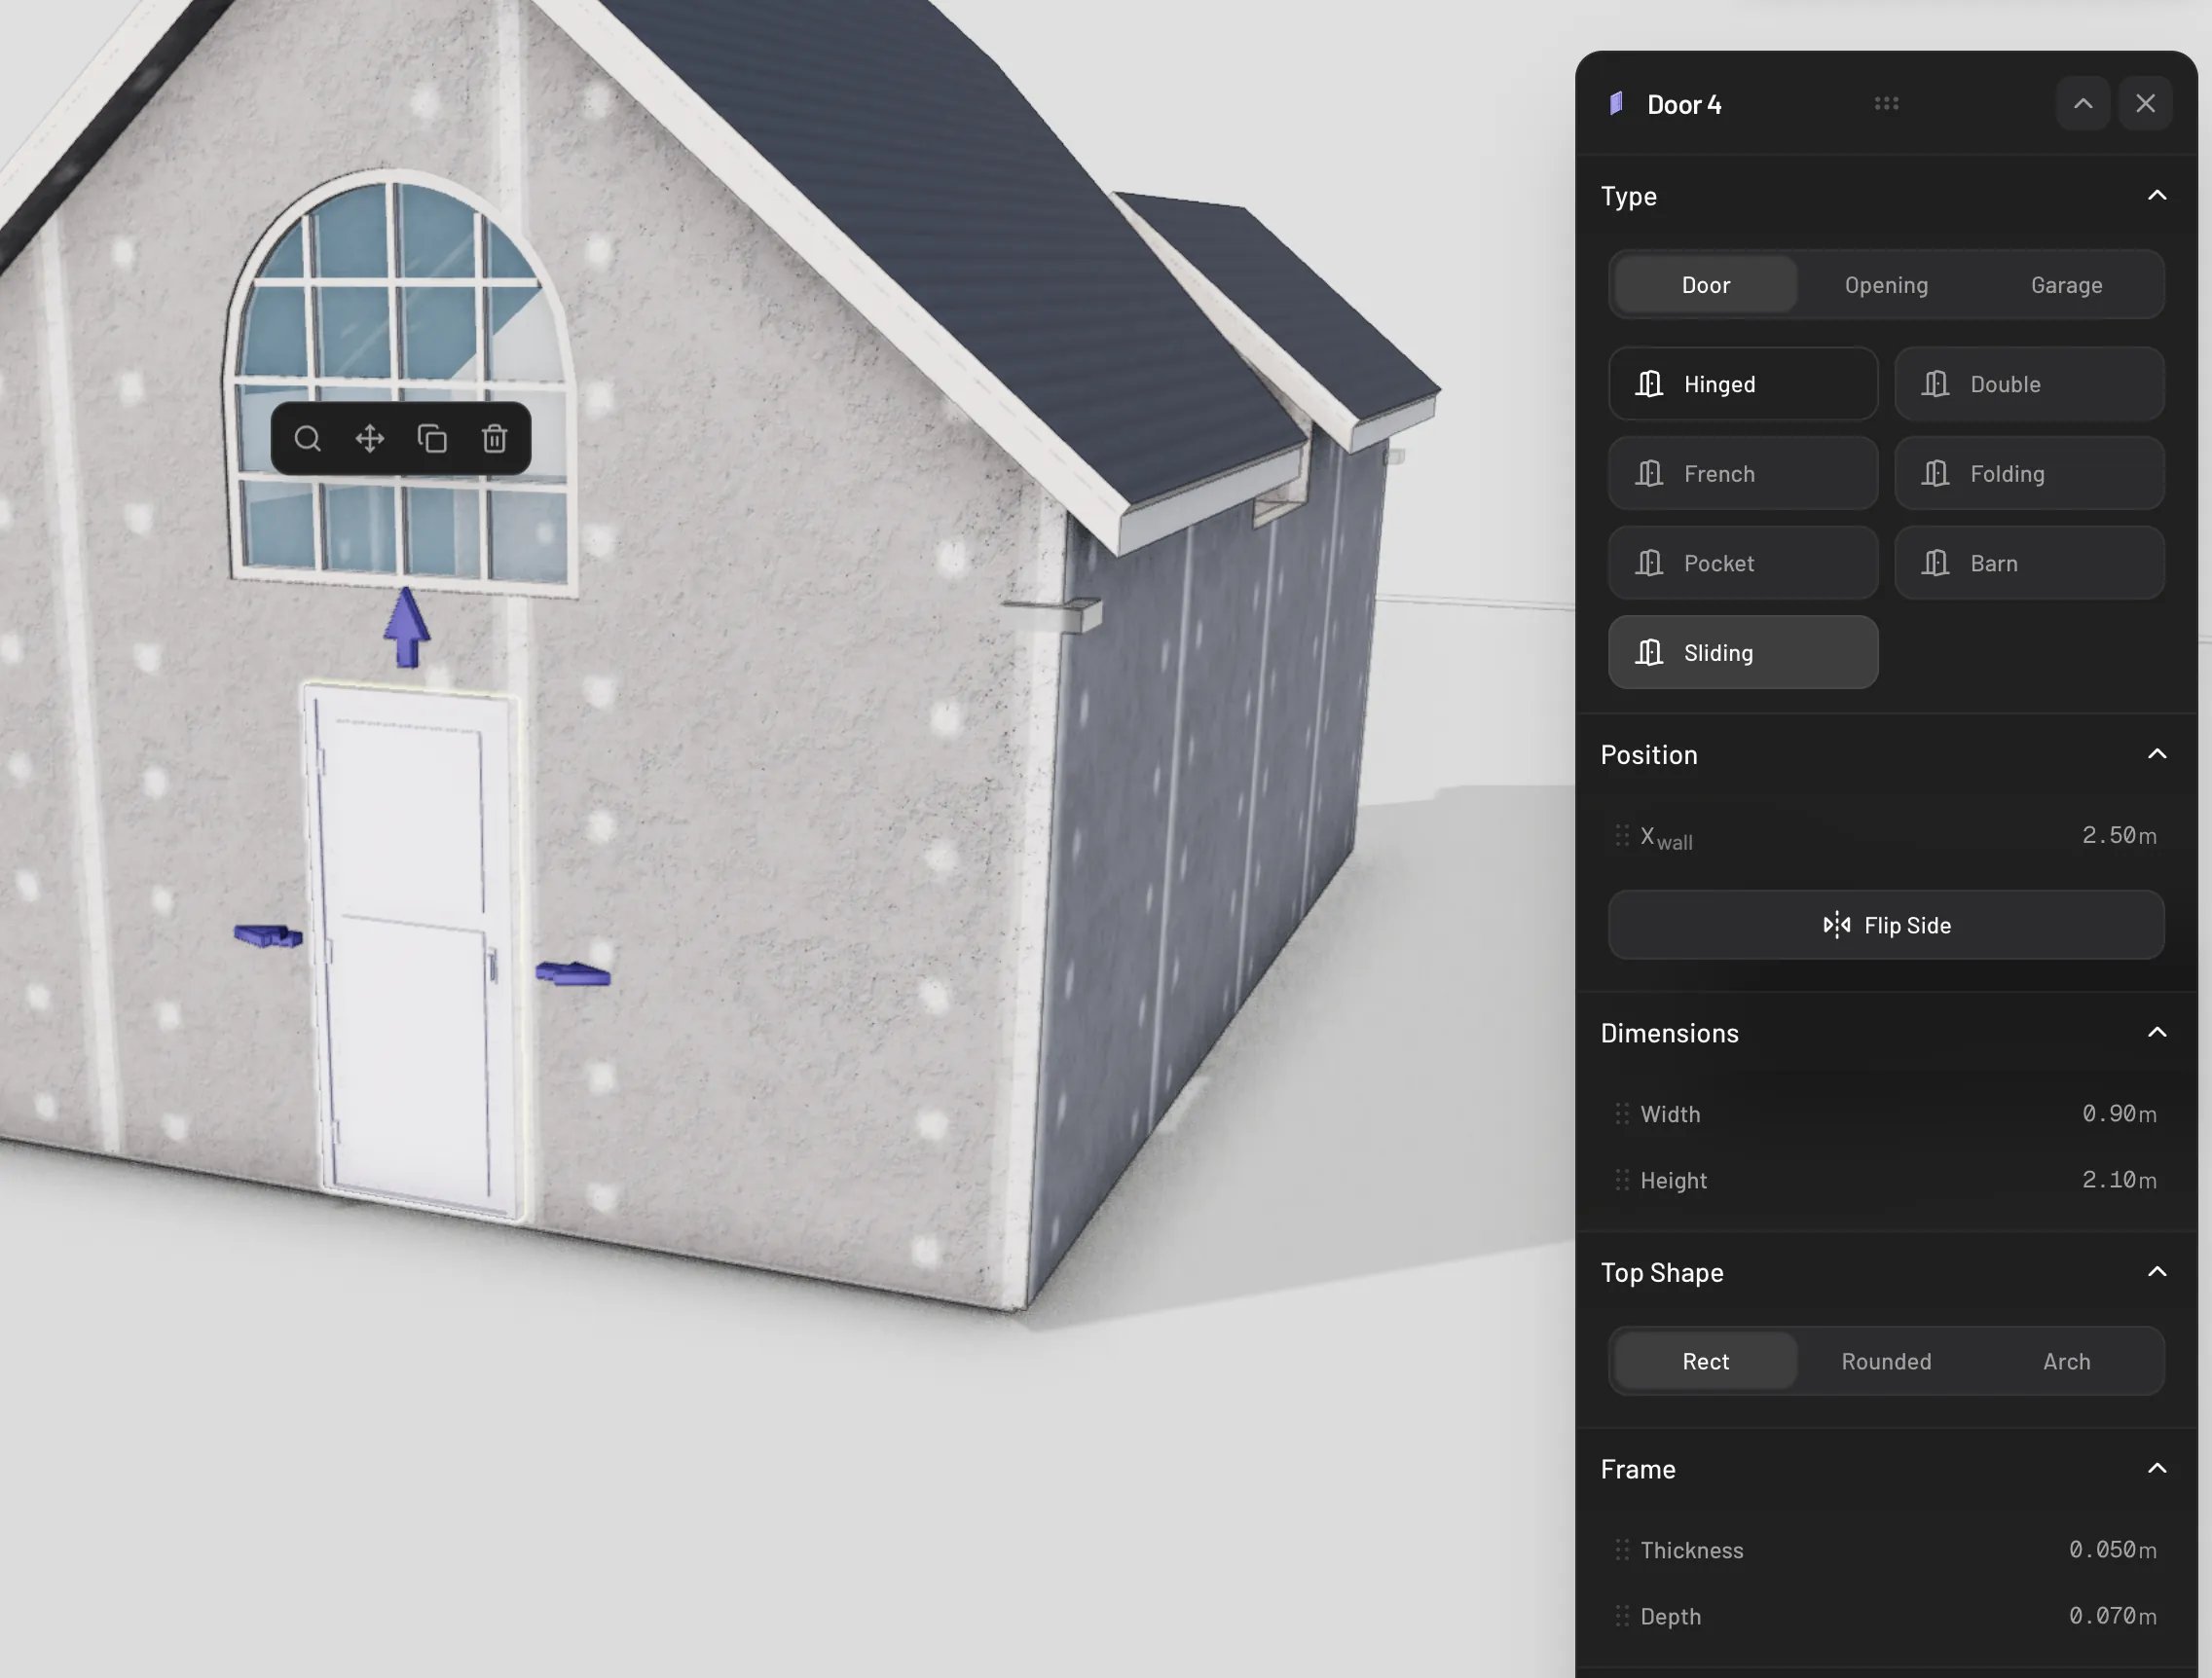The image size is (2212, 1678).
Task: Select the Door type tab
Action: (x=1706, y=285)
